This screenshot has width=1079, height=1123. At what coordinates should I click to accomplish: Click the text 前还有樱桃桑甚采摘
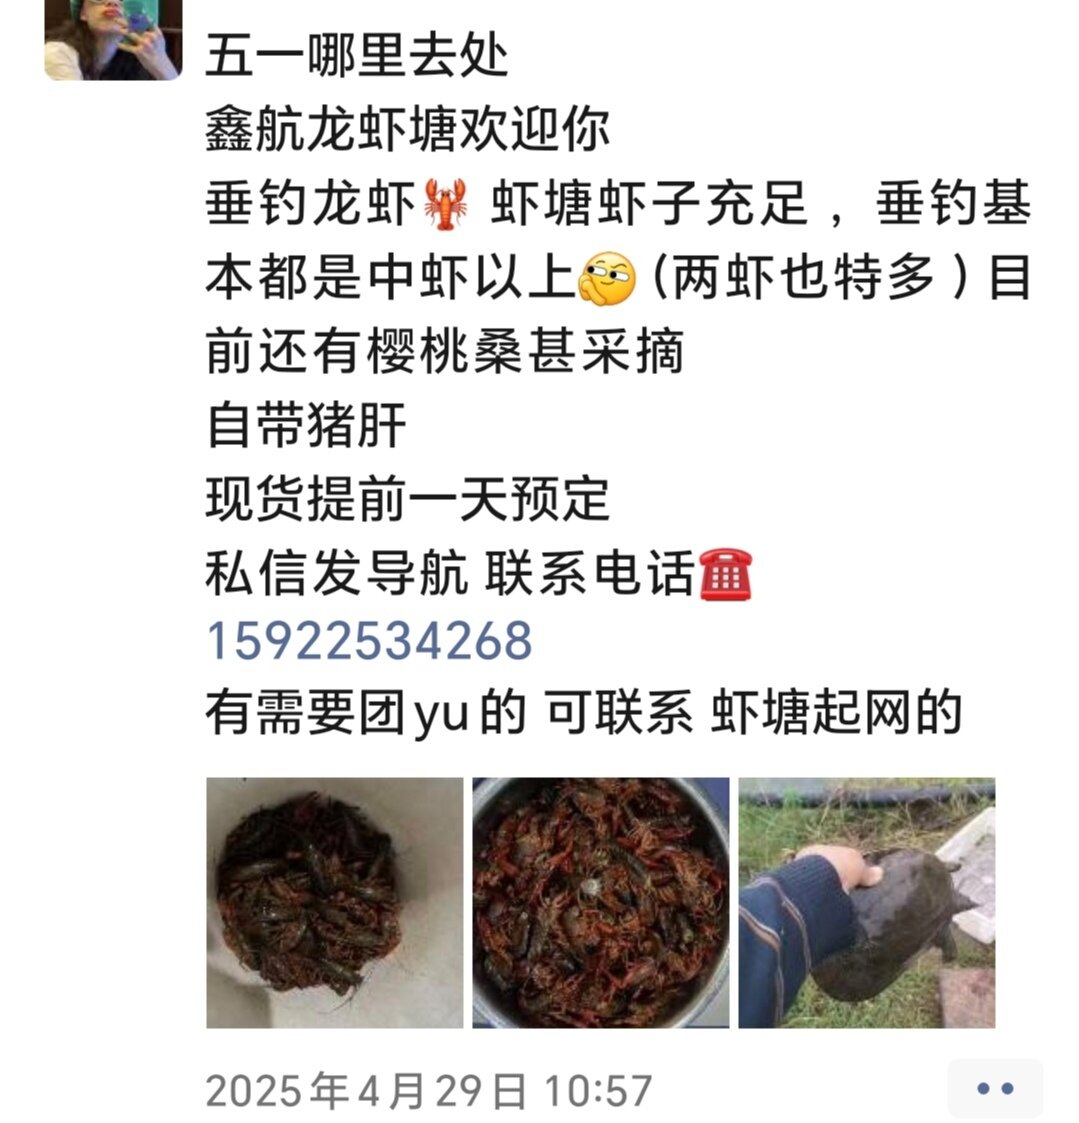coord(445,352)
